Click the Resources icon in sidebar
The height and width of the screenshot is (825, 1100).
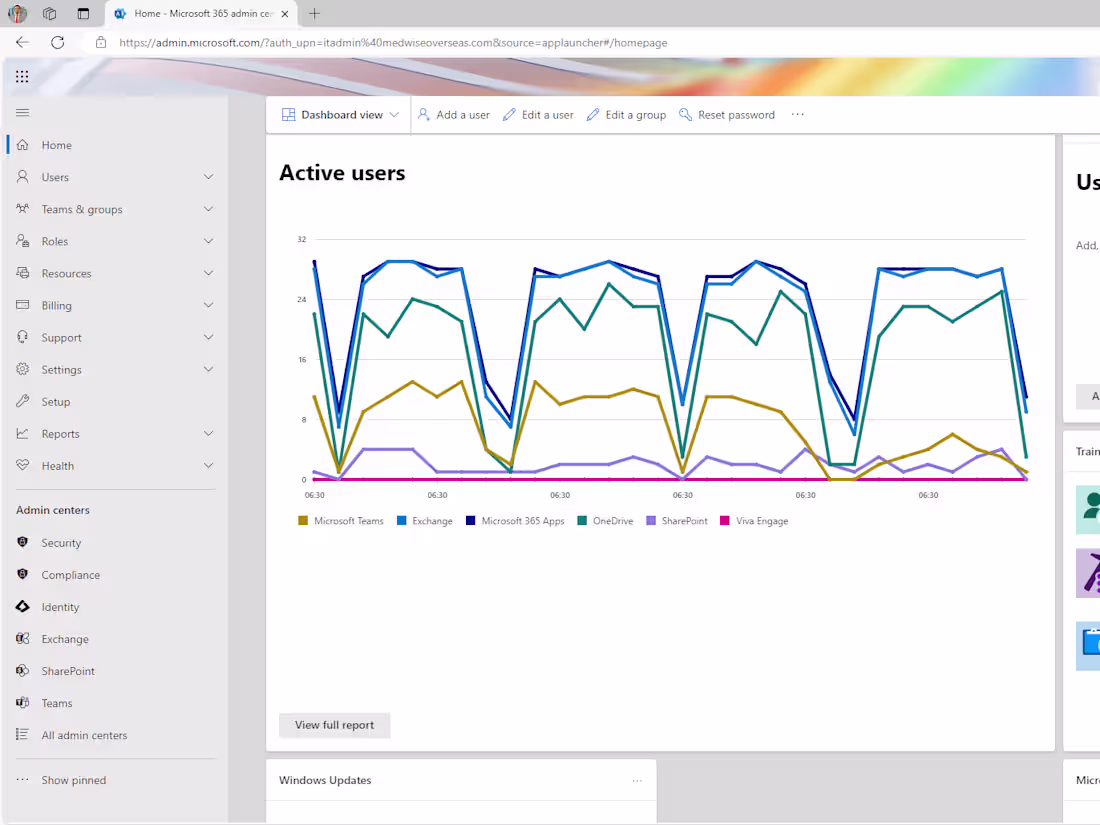[22, 273]
